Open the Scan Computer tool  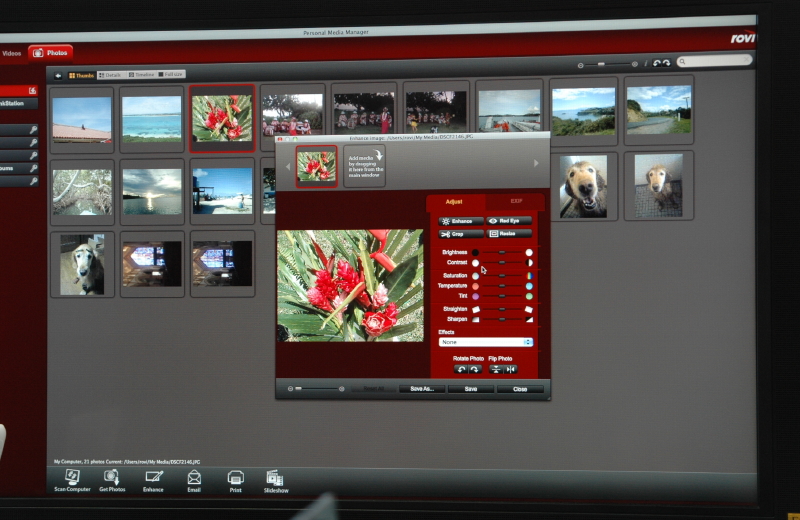[72, 481]
